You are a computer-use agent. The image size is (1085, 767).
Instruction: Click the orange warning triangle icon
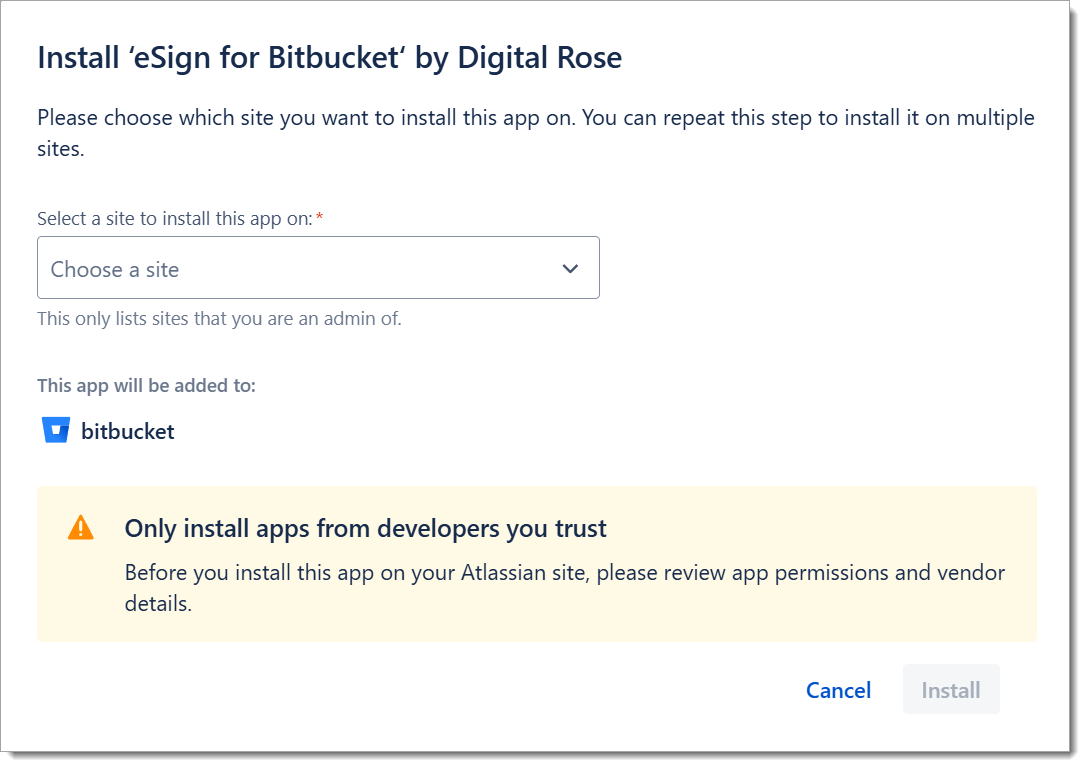click(80, 528)
